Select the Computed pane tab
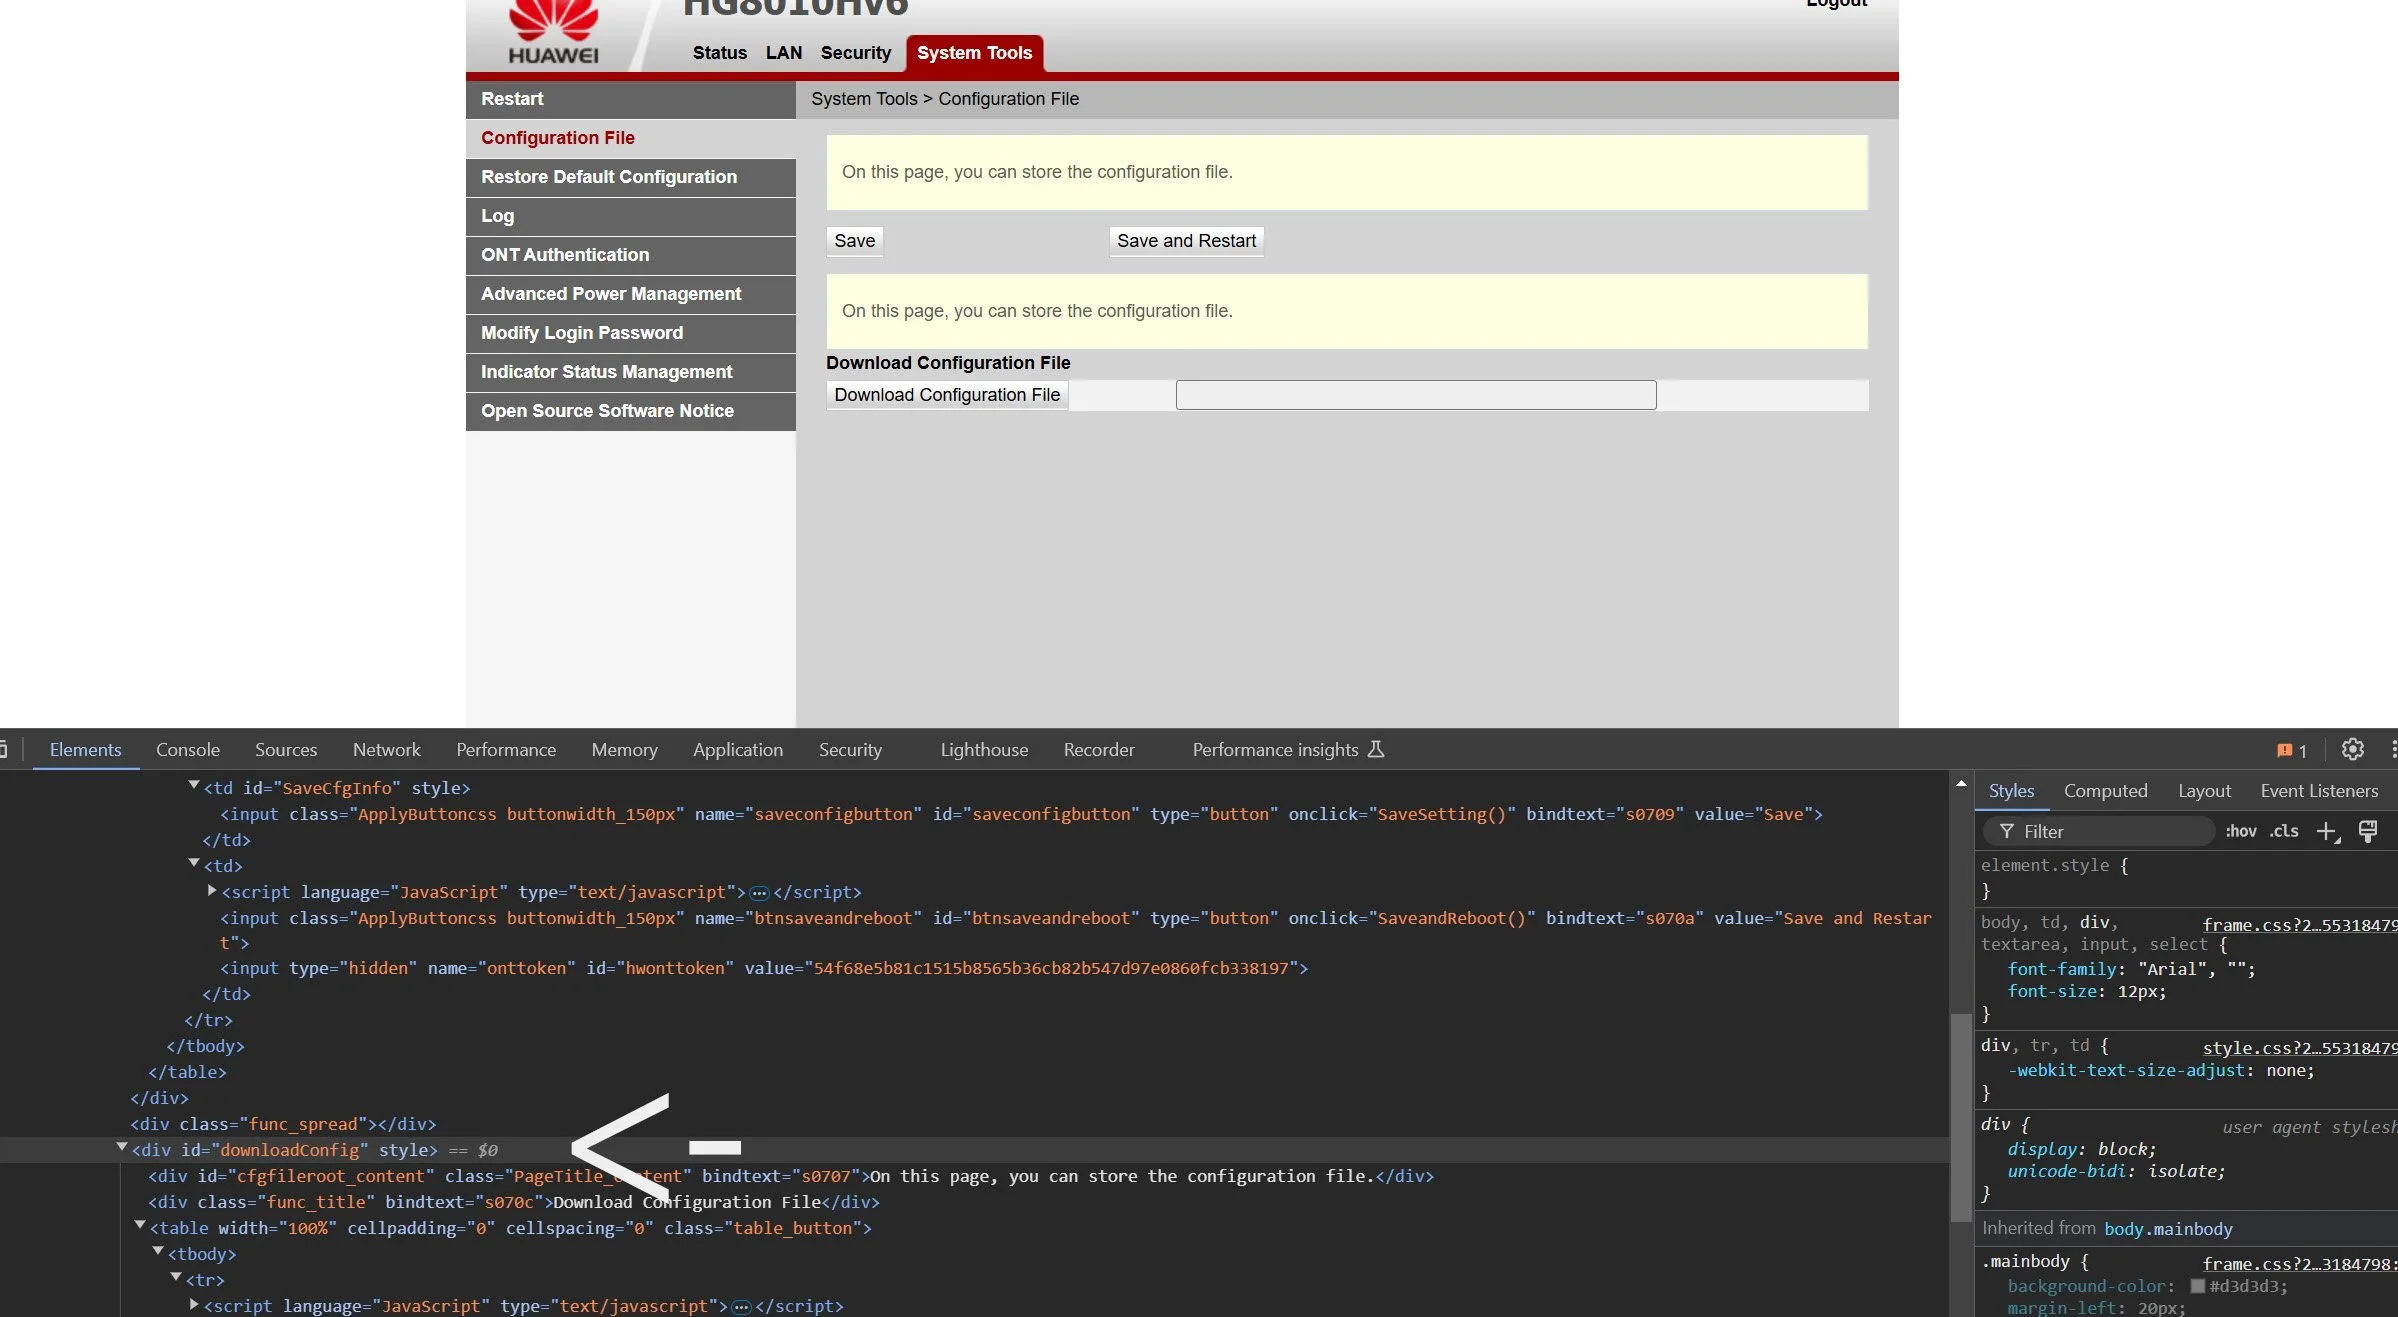Image resolution: width=2398 pixels, height=1317 pixels. pyautogui.click(x=2105, y=791)
